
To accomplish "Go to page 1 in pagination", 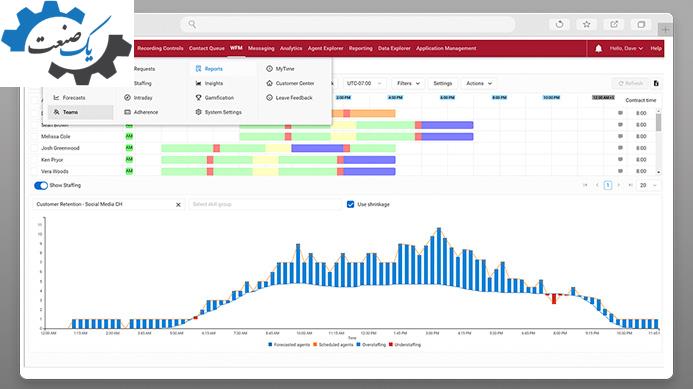I will 608,185.
